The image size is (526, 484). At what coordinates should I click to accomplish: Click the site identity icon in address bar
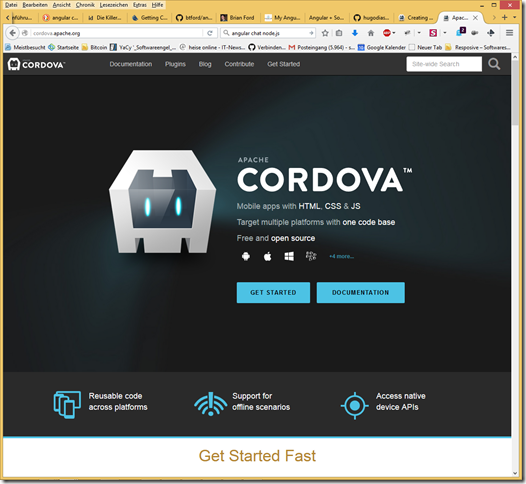[25, 33]
